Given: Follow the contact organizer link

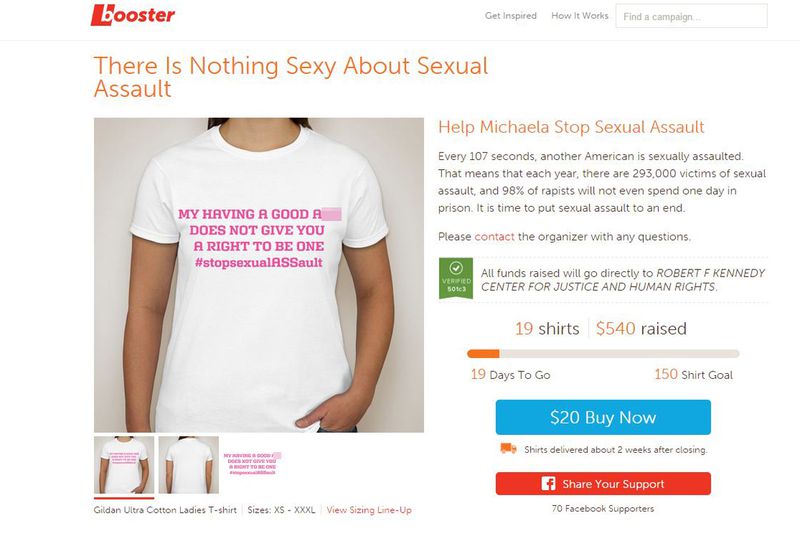Looking at the screenshot, I should pos(494,237).
